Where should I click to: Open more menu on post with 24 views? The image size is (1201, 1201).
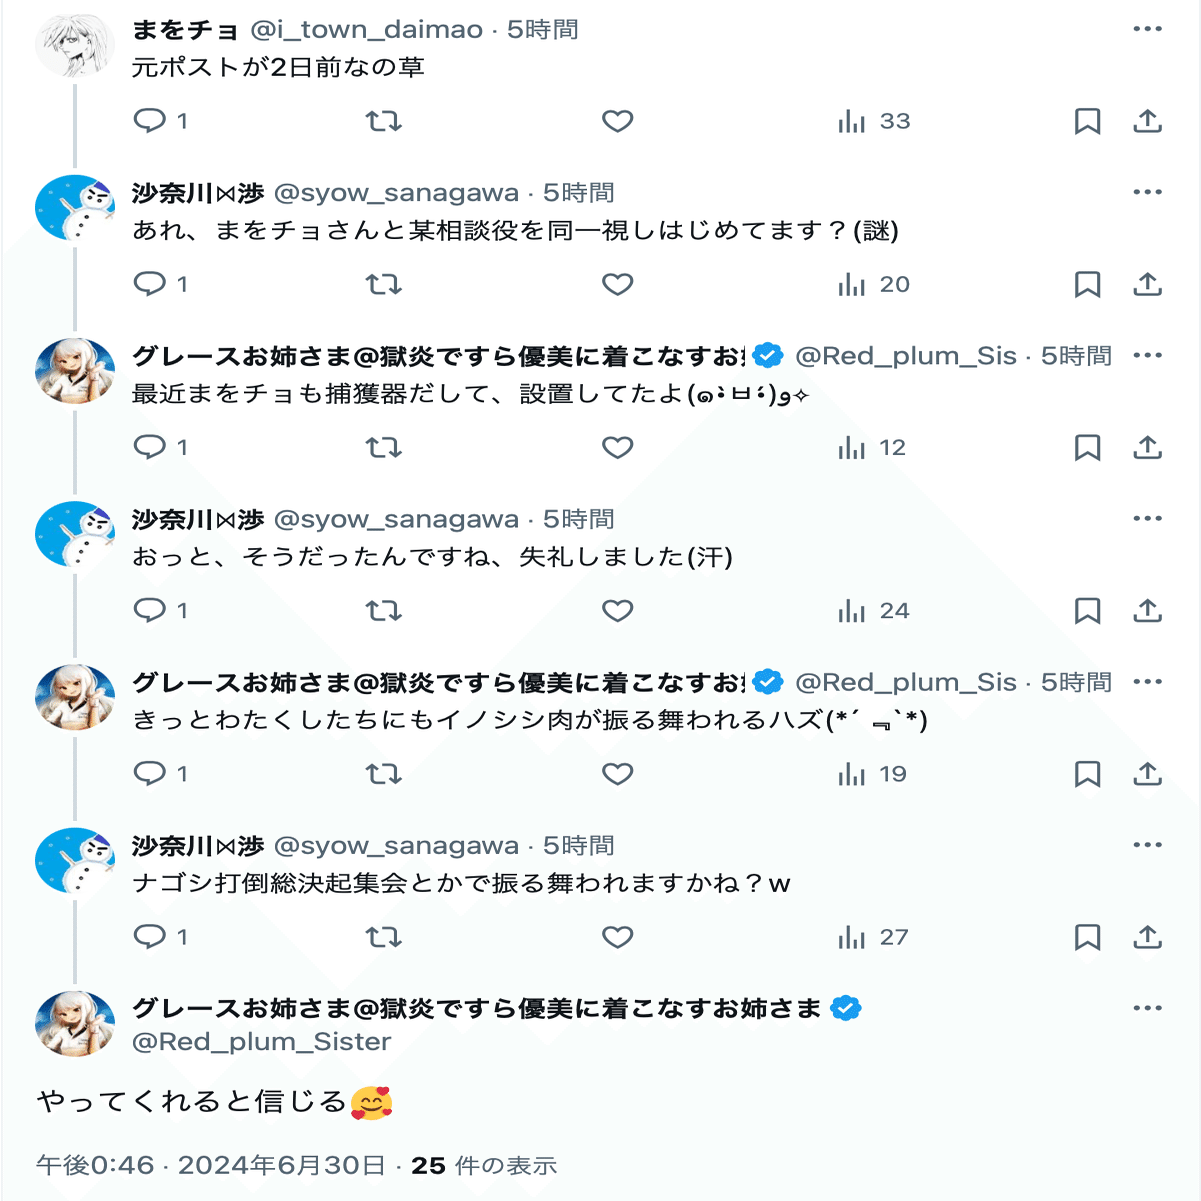(x=1147, y=518)
